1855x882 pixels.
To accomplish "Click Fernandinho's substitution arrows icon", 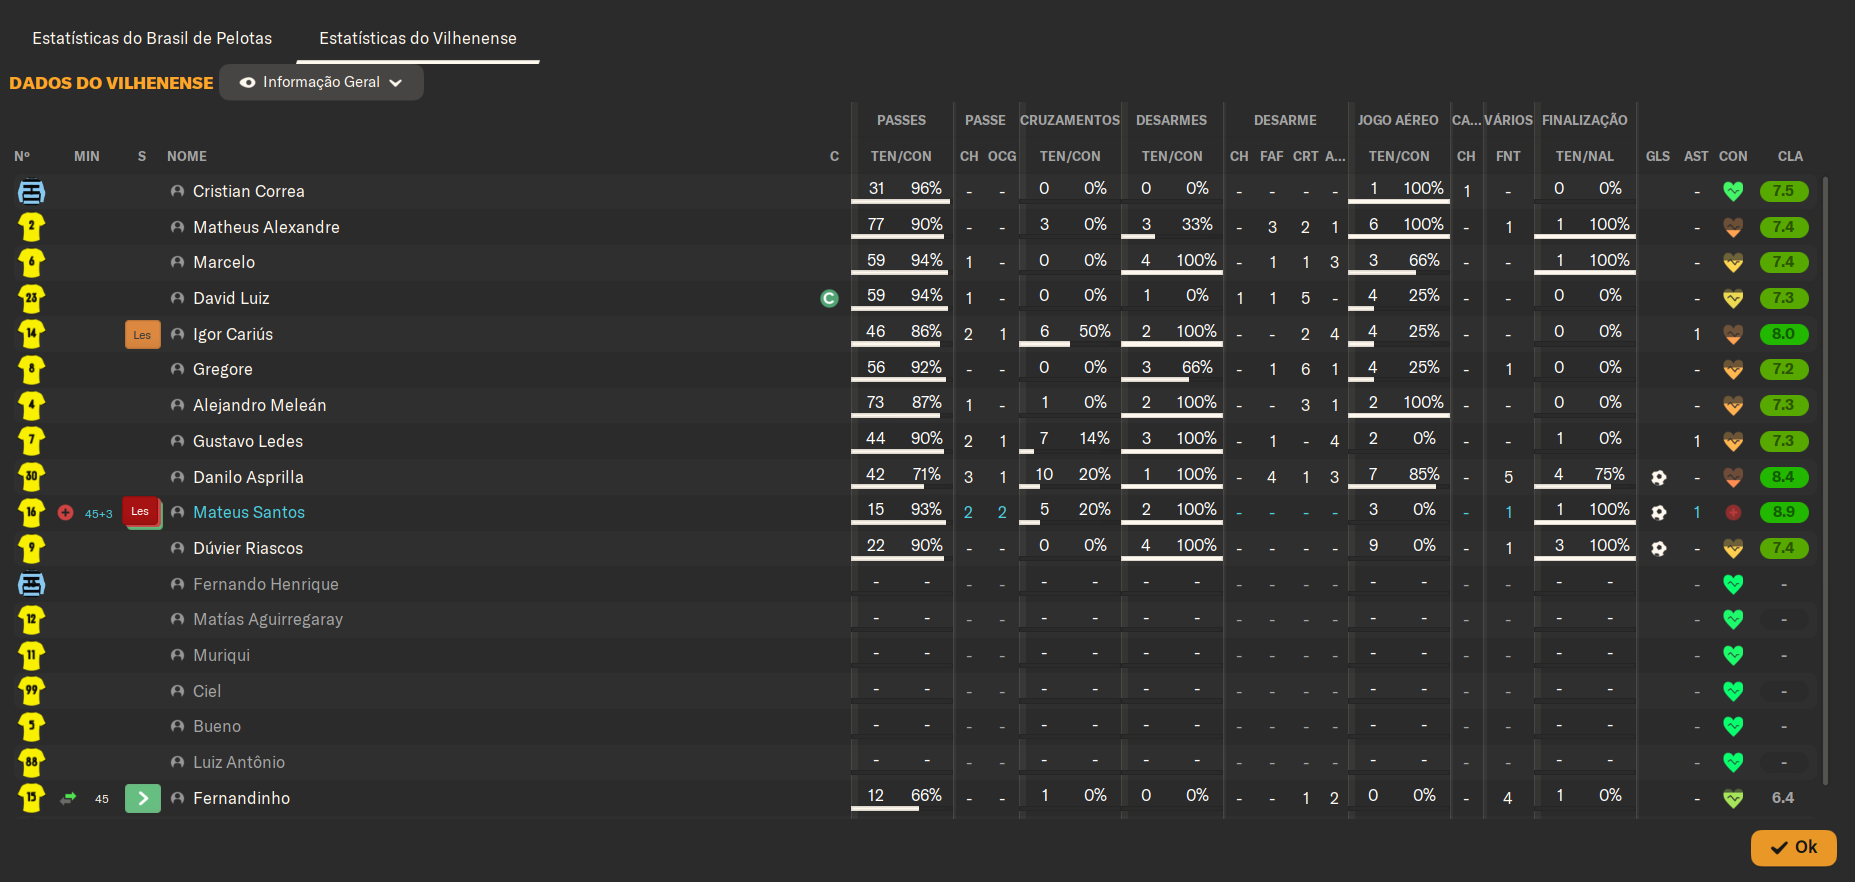I will coord(68,798).
